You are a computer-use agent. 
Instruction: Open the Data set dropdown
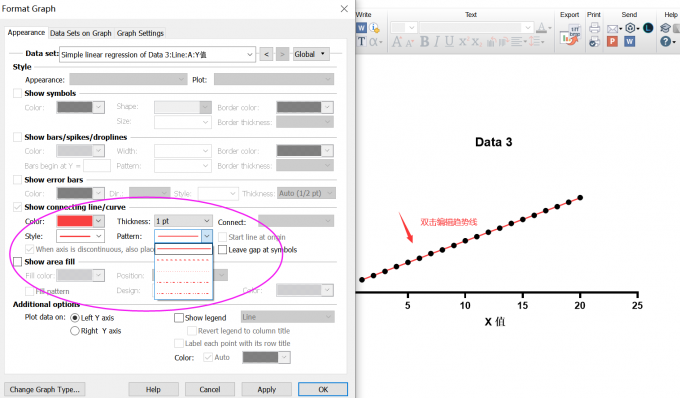click(157, 55)
